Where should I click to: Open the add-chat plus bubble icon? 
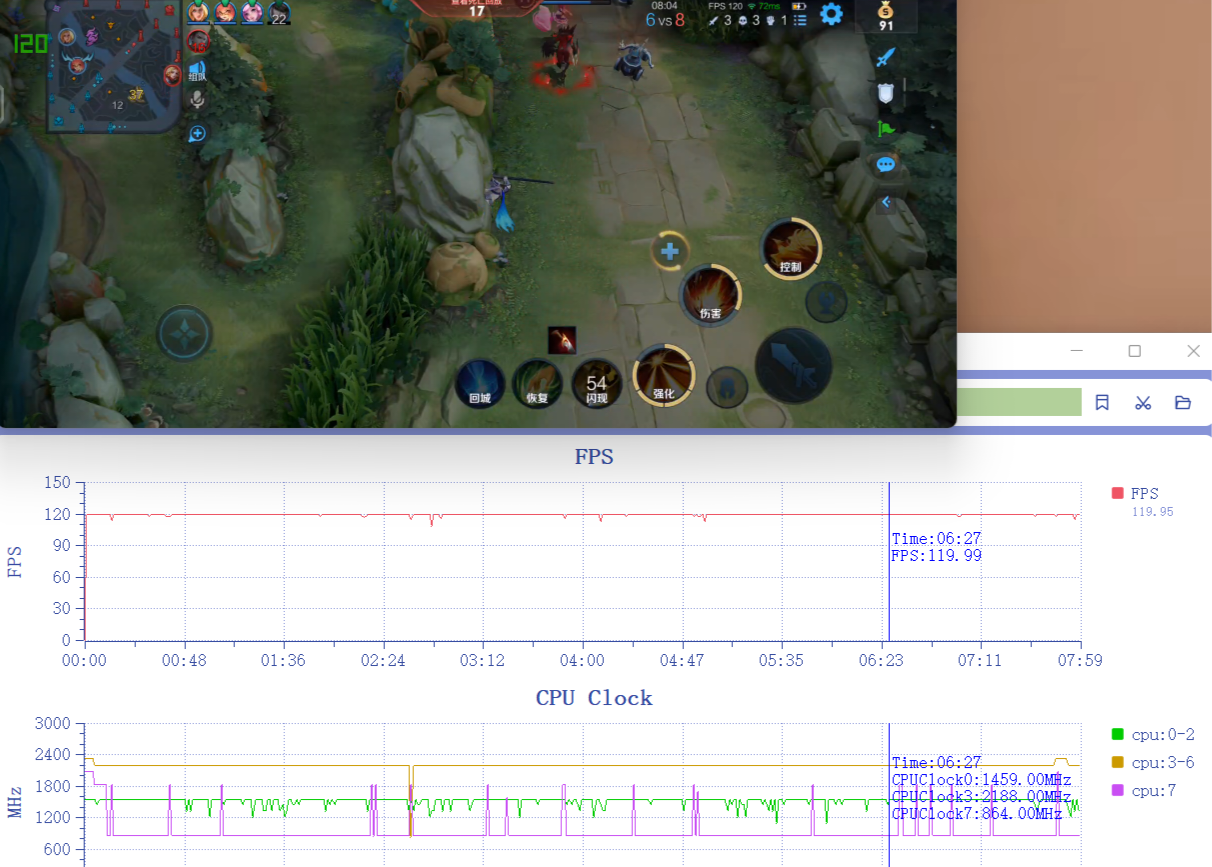tap(198, 133)
